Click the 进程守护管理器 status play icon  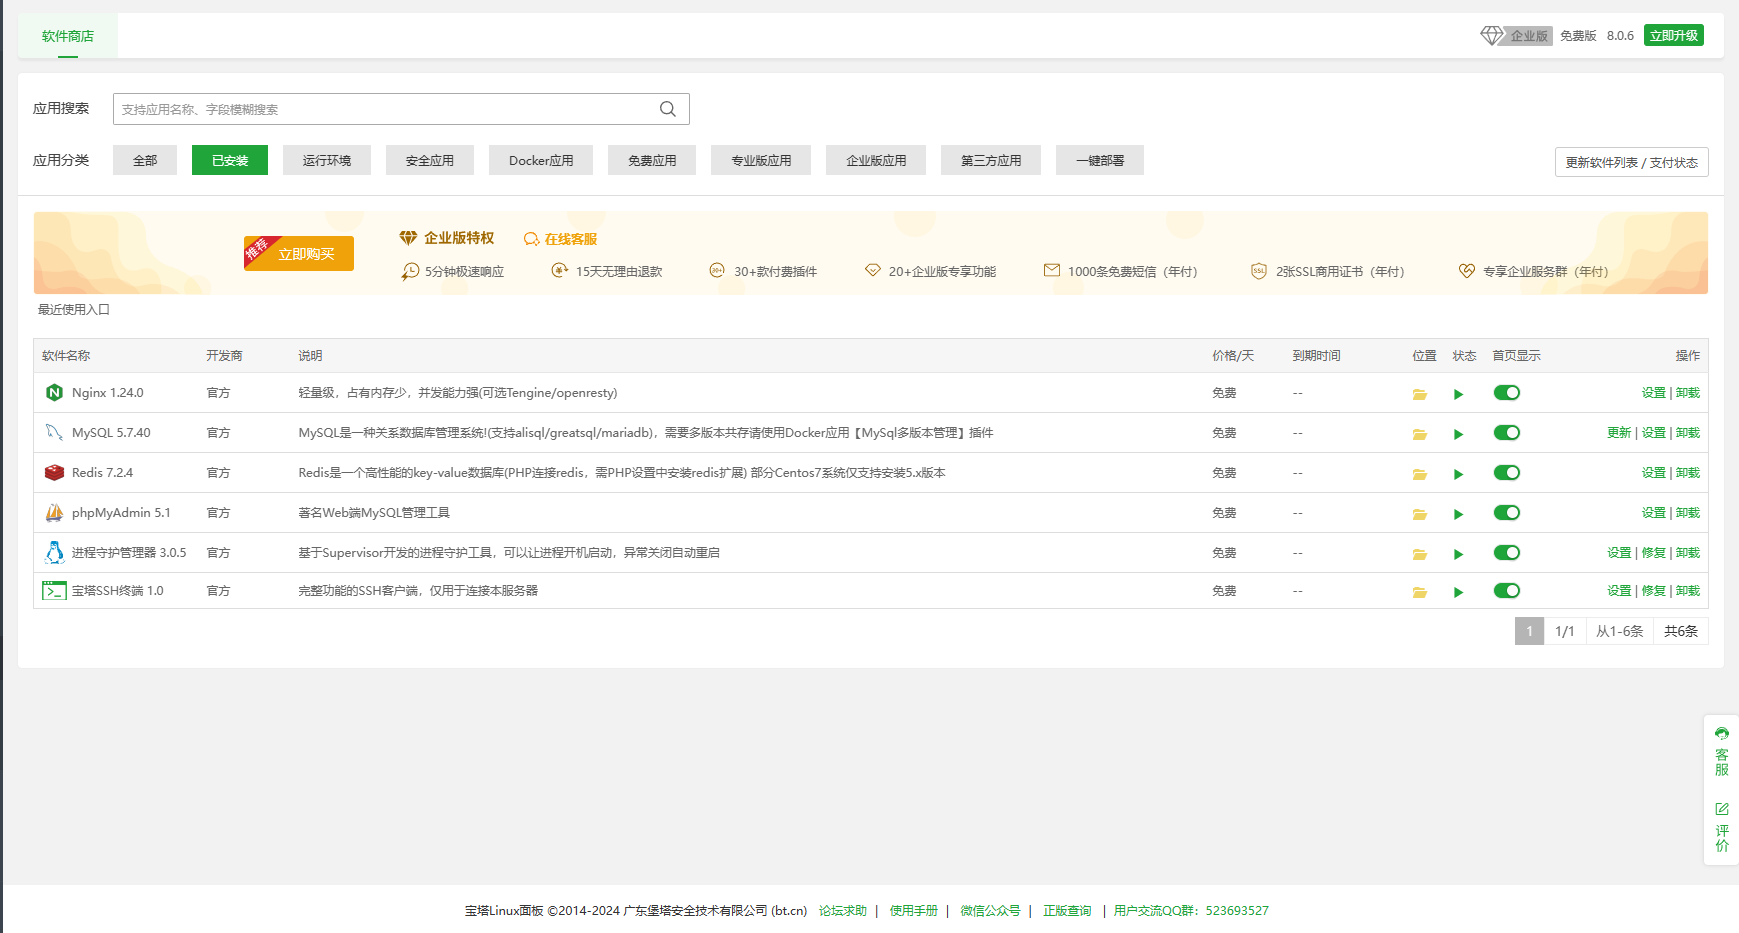point(1458,554)
